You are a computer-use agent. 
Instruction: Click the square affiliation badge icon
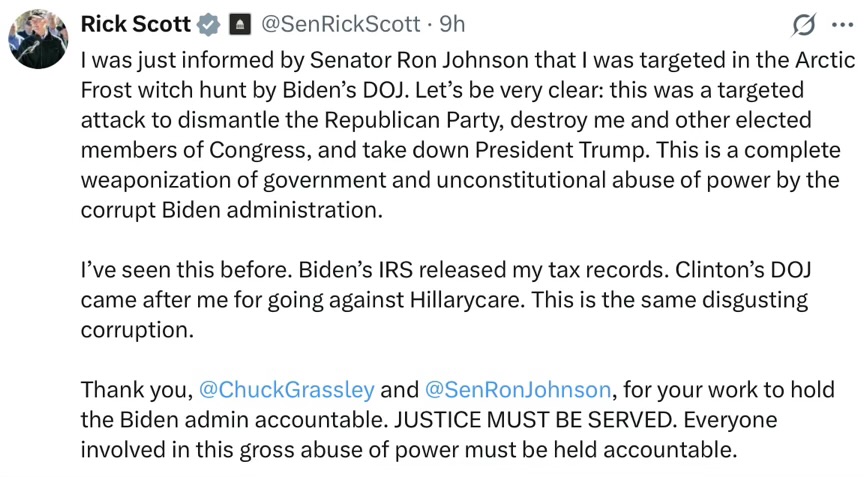pos(239,24)
